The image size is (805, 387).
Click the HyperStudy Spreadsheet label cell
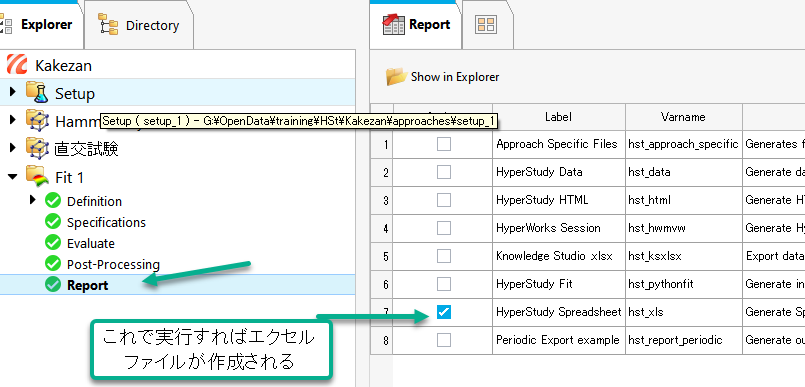coord(559,312)
